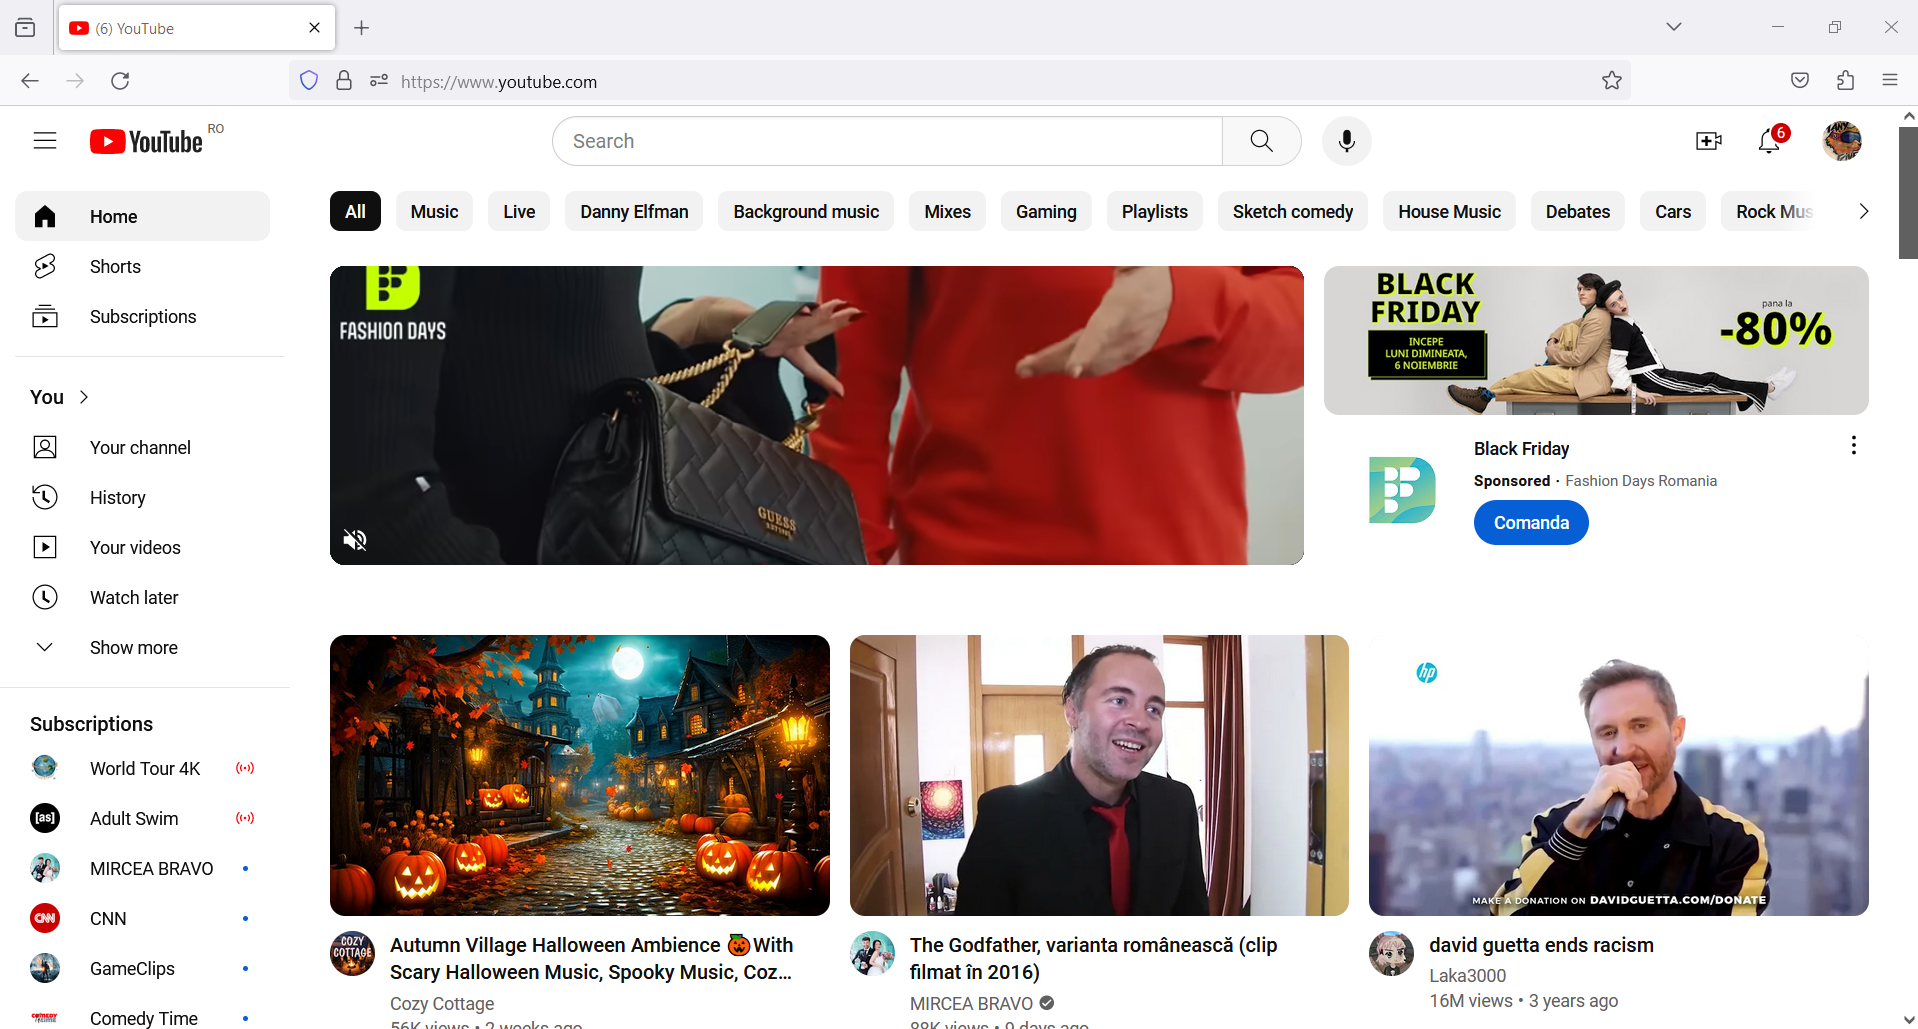The width and height of the screenshot is (1918, 1029).
Task: Open your watch History from the sidebar
Action: (117, 497)
